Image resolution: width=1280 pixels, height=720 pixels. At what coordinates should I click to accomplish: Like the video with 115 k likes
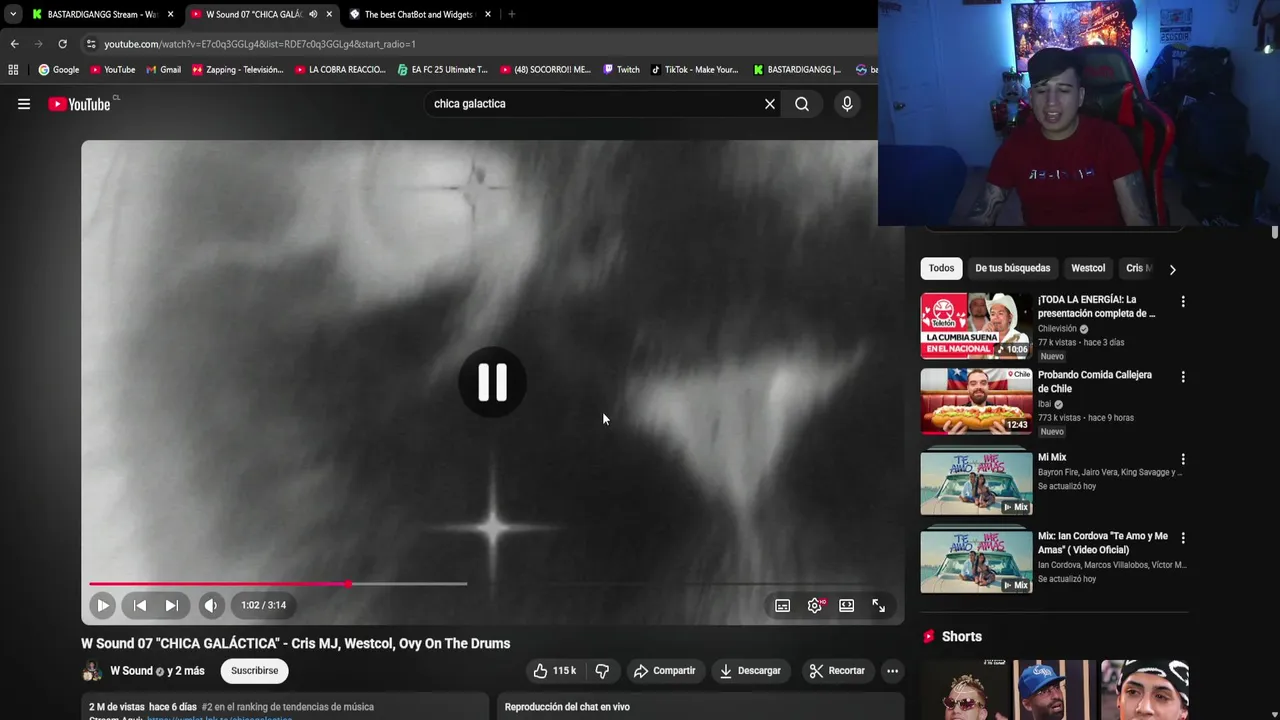tap(554, 671)
